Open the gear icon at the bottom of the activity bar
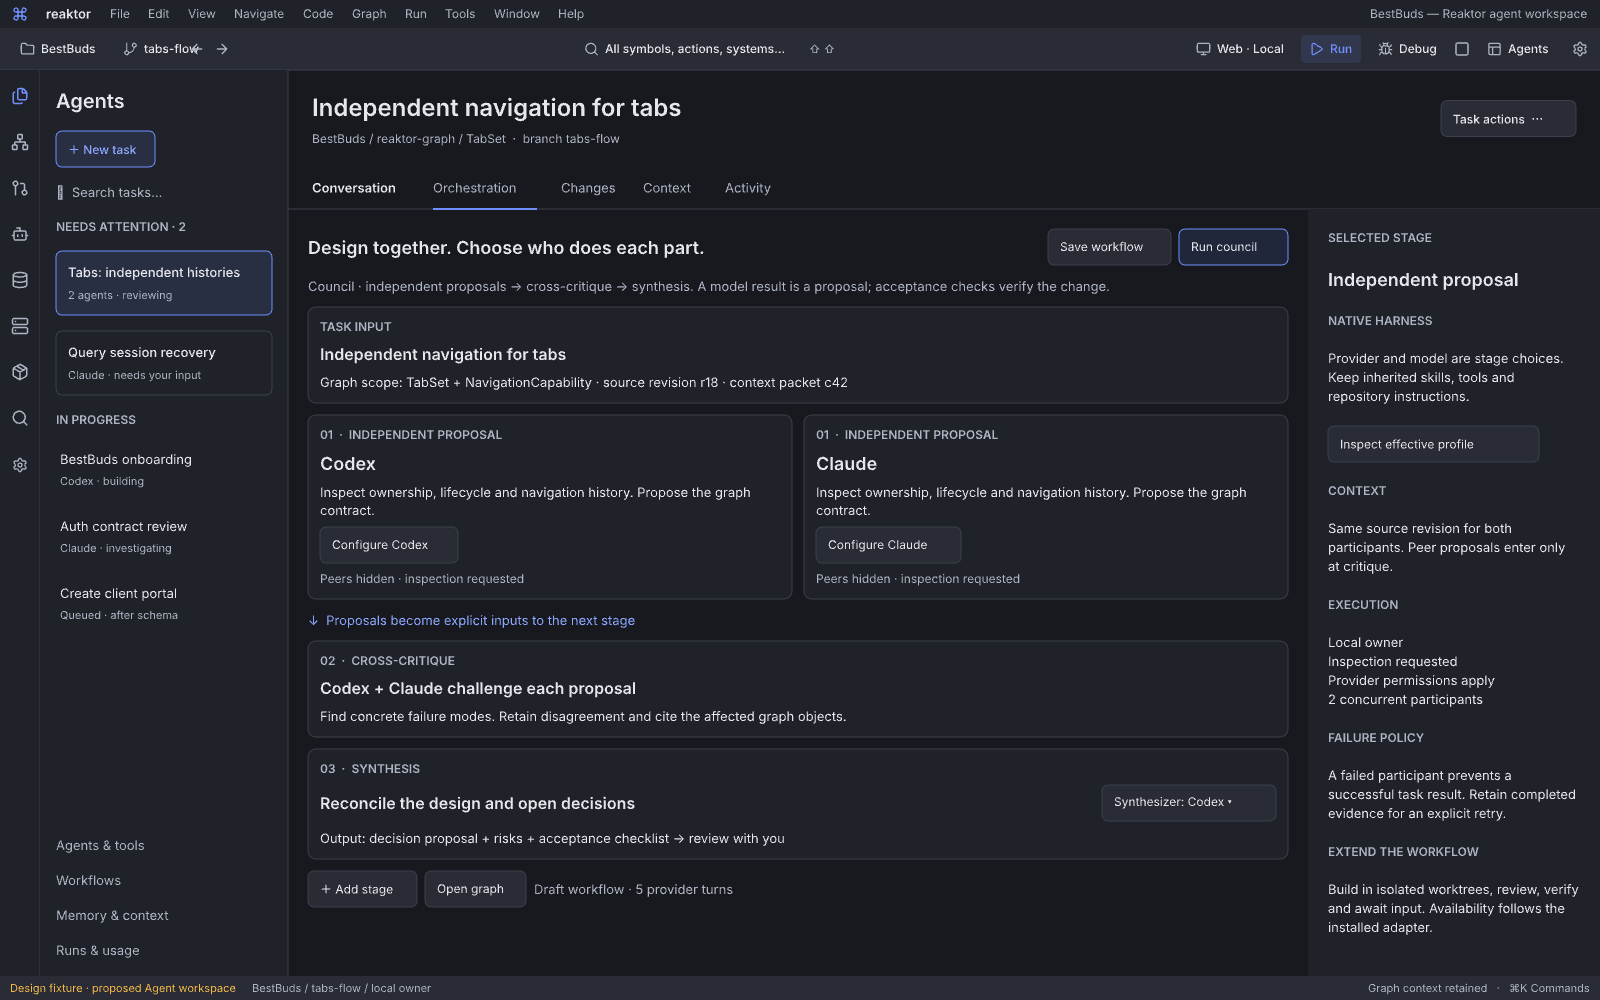 (x=20, y=465)
